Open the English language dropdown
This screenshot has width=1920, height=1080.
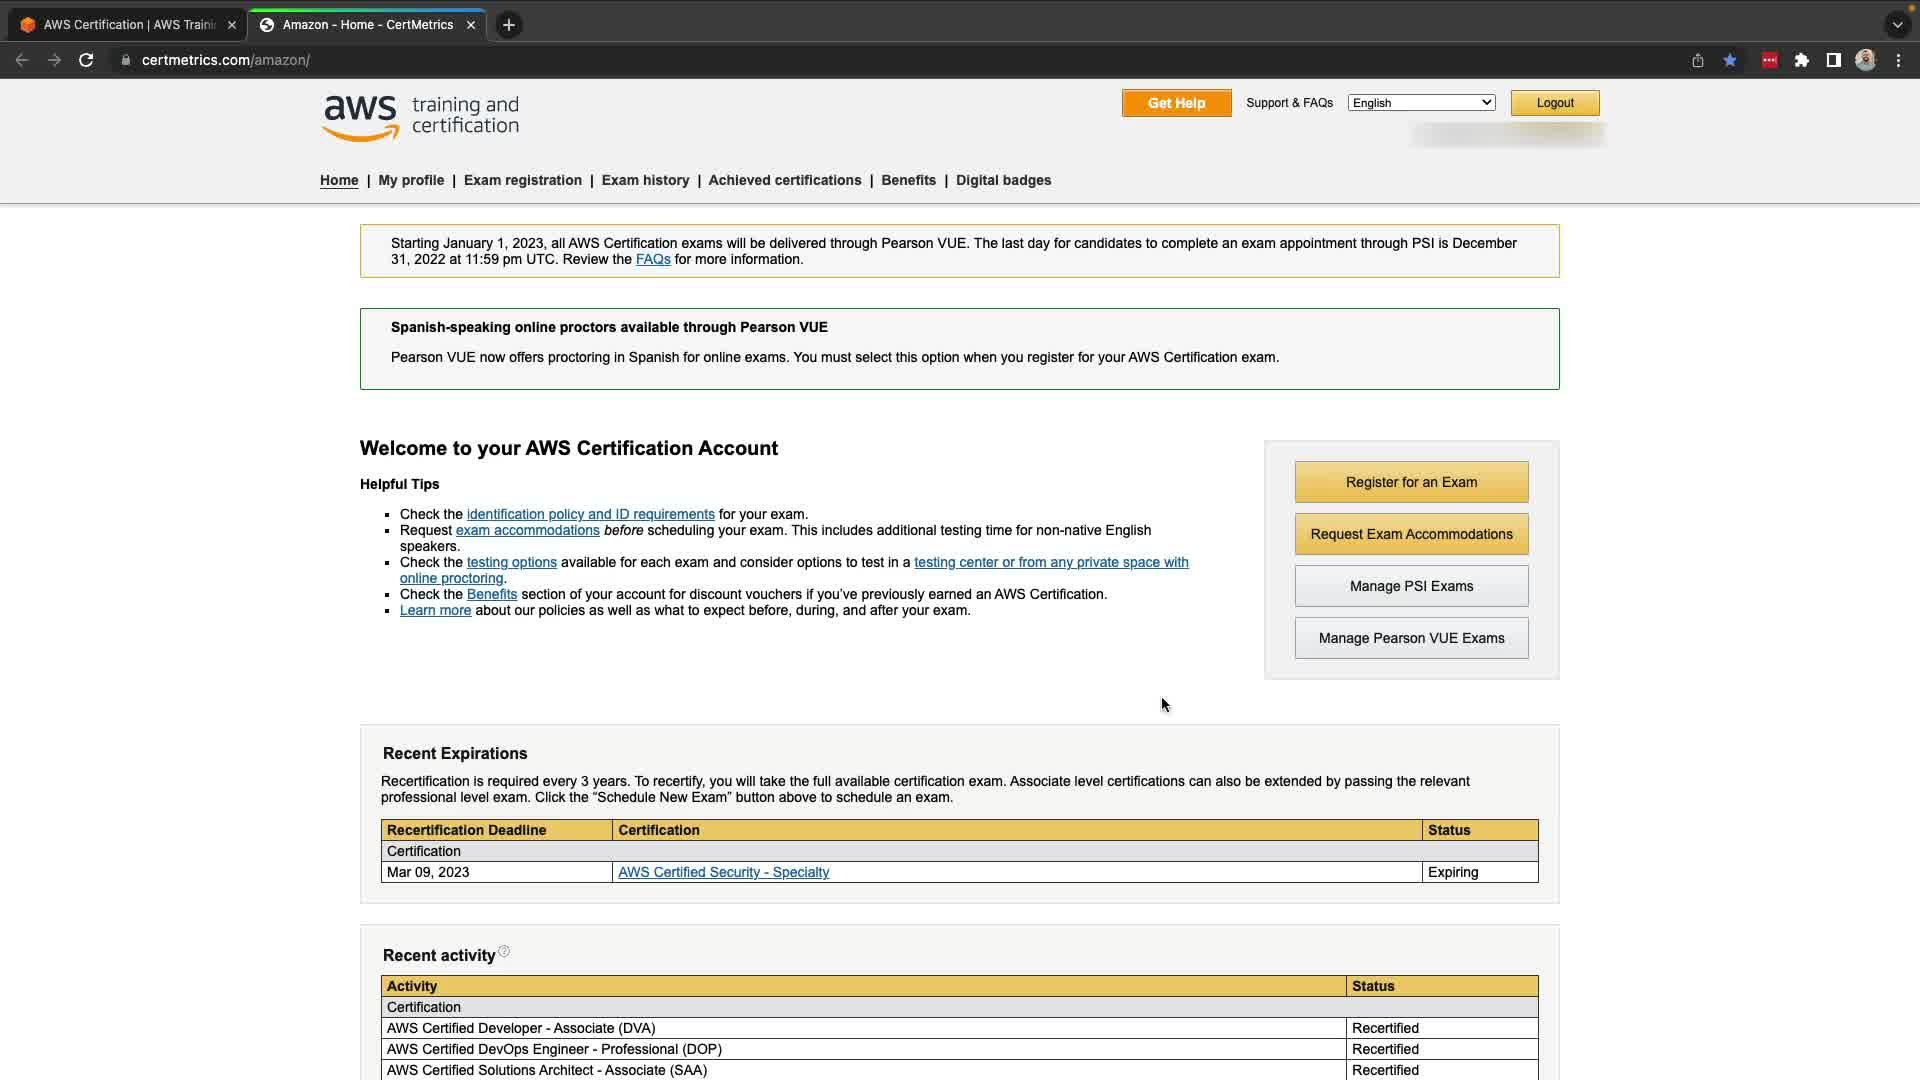[x=1420, y=103]
